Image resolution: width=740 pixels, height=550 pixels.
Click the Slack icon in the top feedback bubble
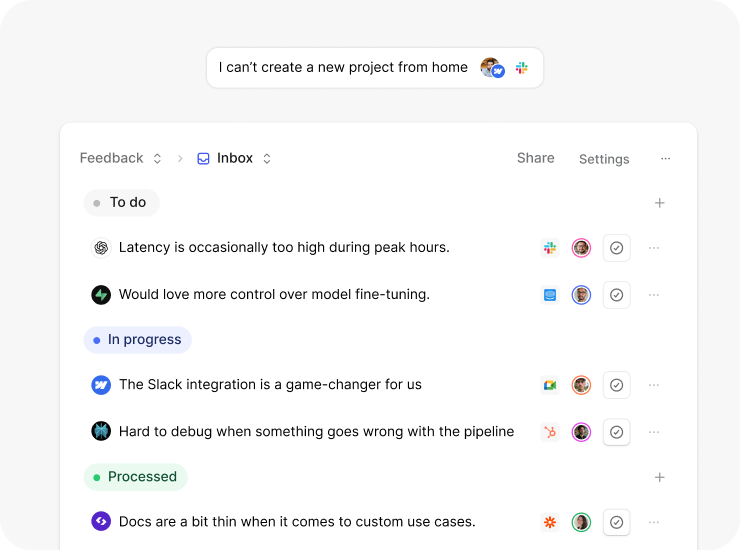[x=521, y=68]
